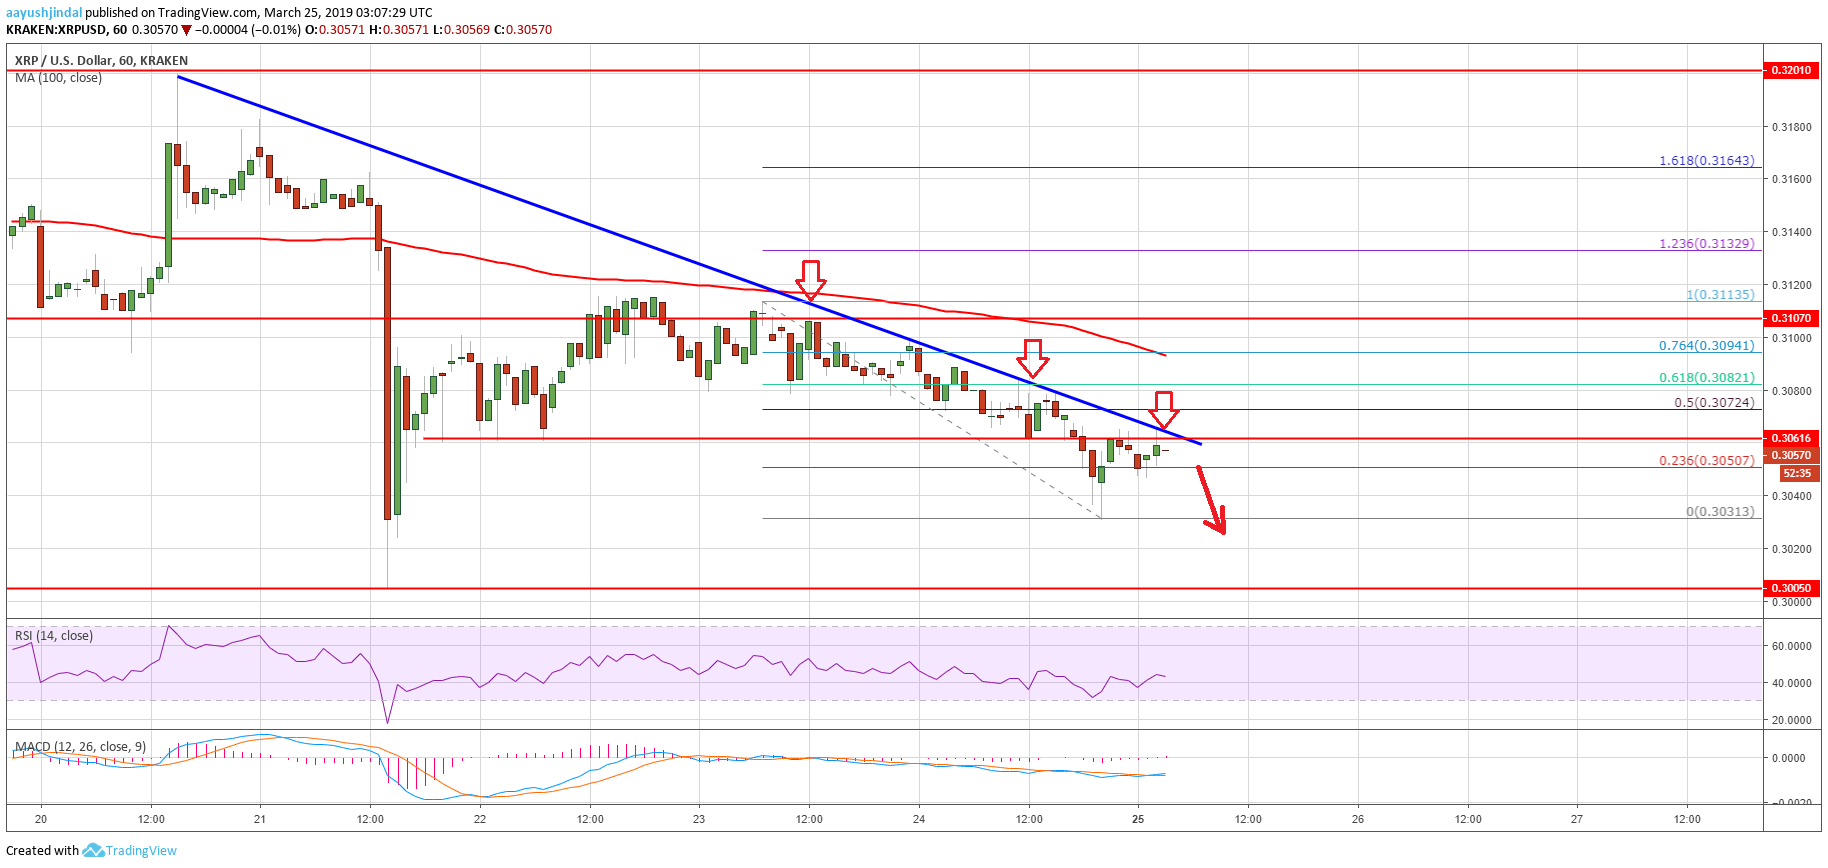
Task: Click date label 21 on time axis
Action: pos(260,819)
